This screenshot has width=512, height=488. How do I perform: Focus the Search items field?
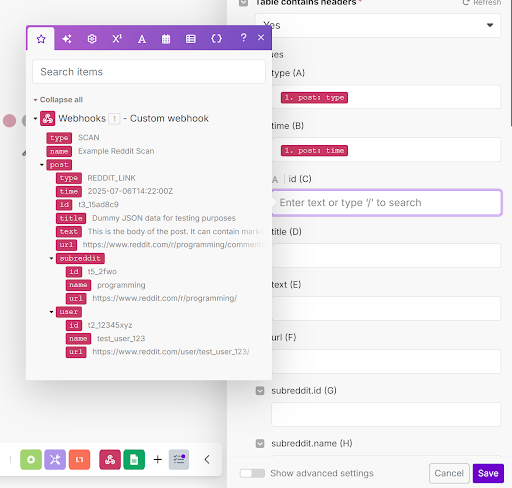[149, 72]
